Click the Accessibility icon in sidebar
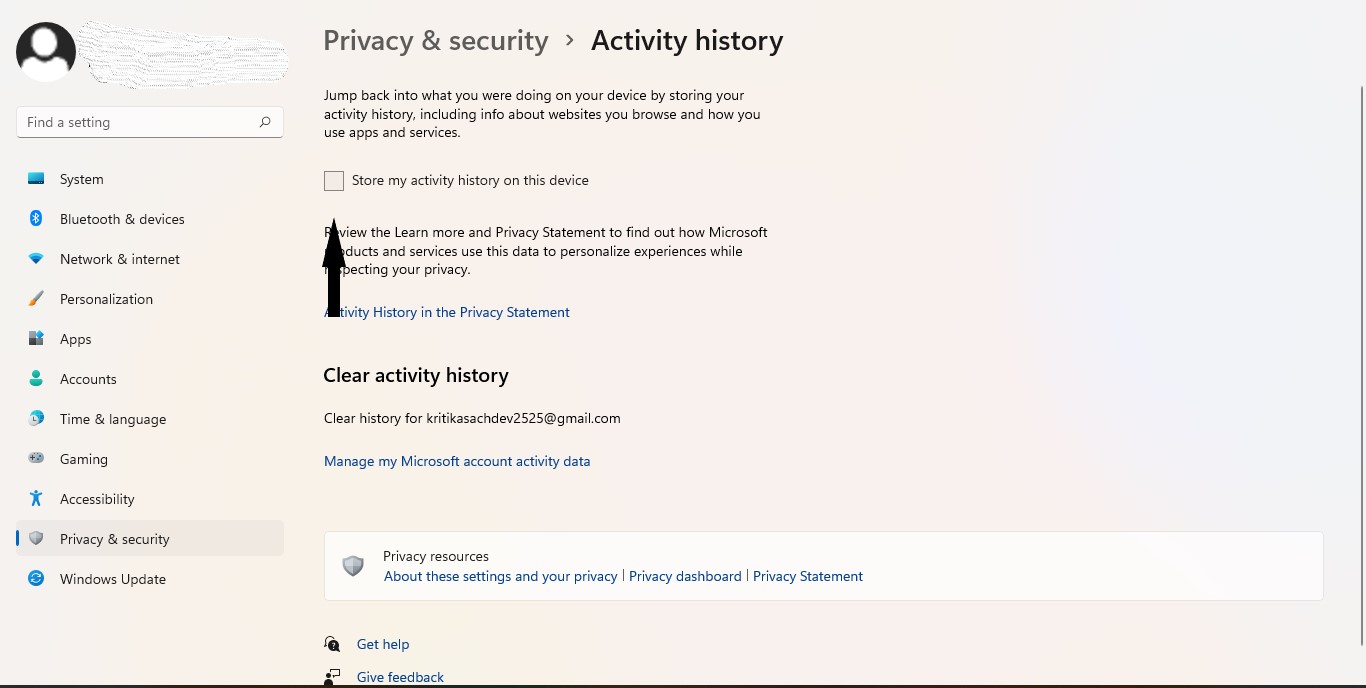The width and height of the screenshot is (1366, 688). tap(36, 499)
